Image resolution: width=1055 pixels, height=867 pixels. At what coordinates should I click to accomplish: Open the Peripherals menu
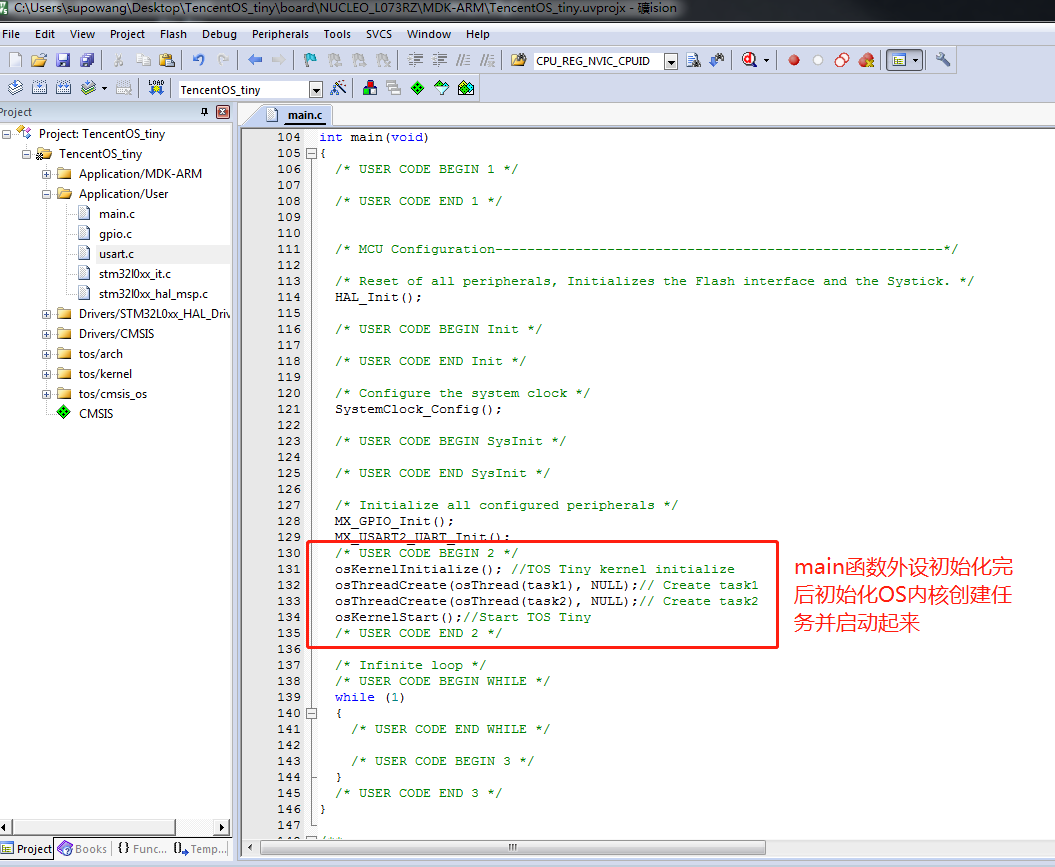[x=280, y=34]
